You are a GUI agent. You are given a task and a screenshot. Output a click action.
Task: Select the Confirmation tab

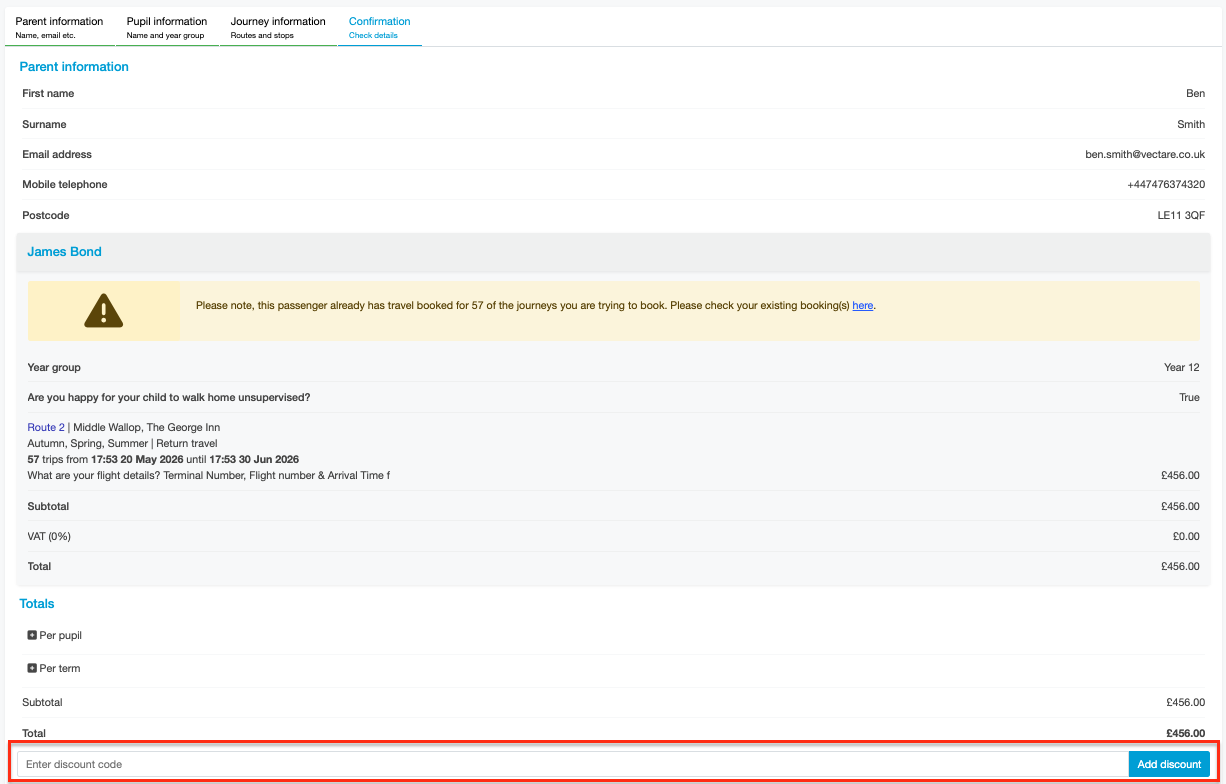(x=380, y=27)
